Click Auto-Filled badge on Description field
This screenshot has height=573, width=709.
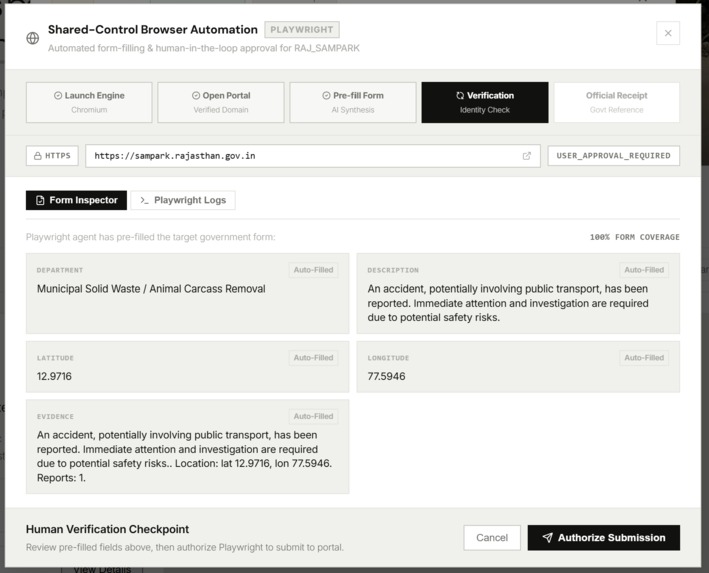(644, 270)
